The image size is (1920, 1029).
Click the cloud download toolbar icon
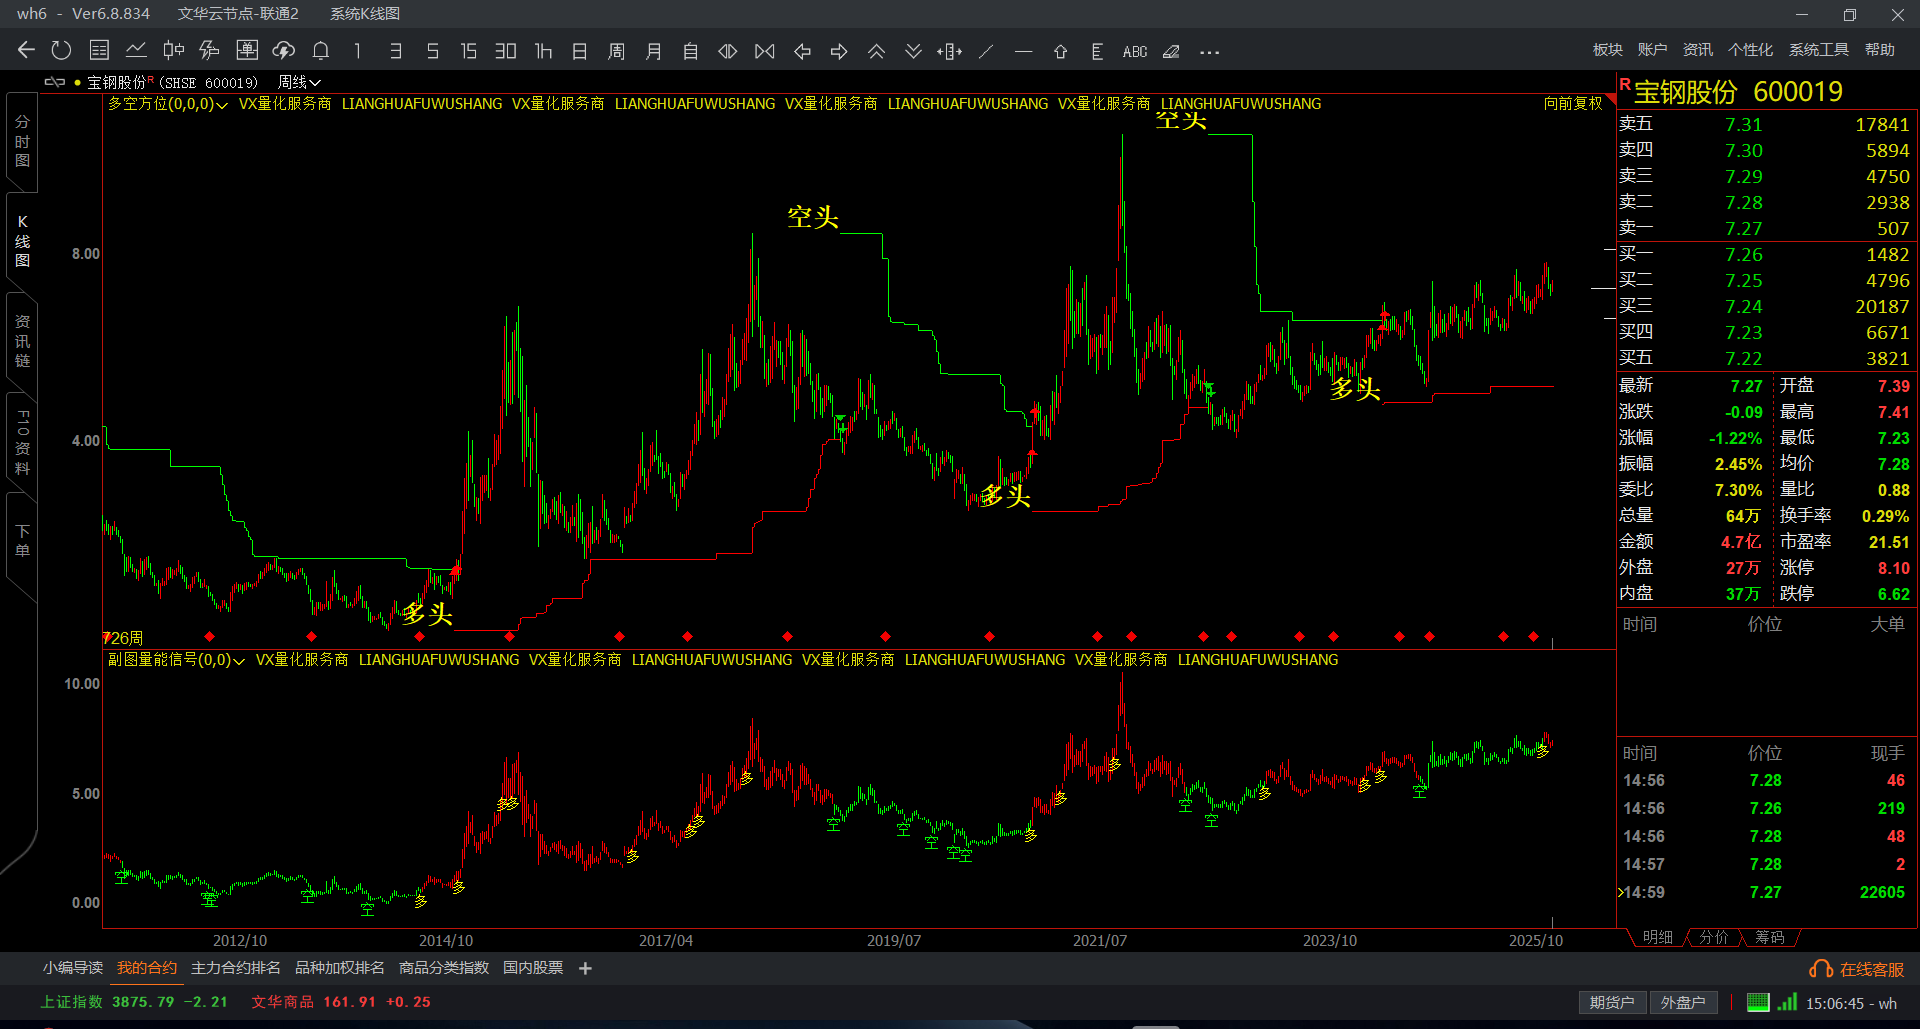point(284,51)
